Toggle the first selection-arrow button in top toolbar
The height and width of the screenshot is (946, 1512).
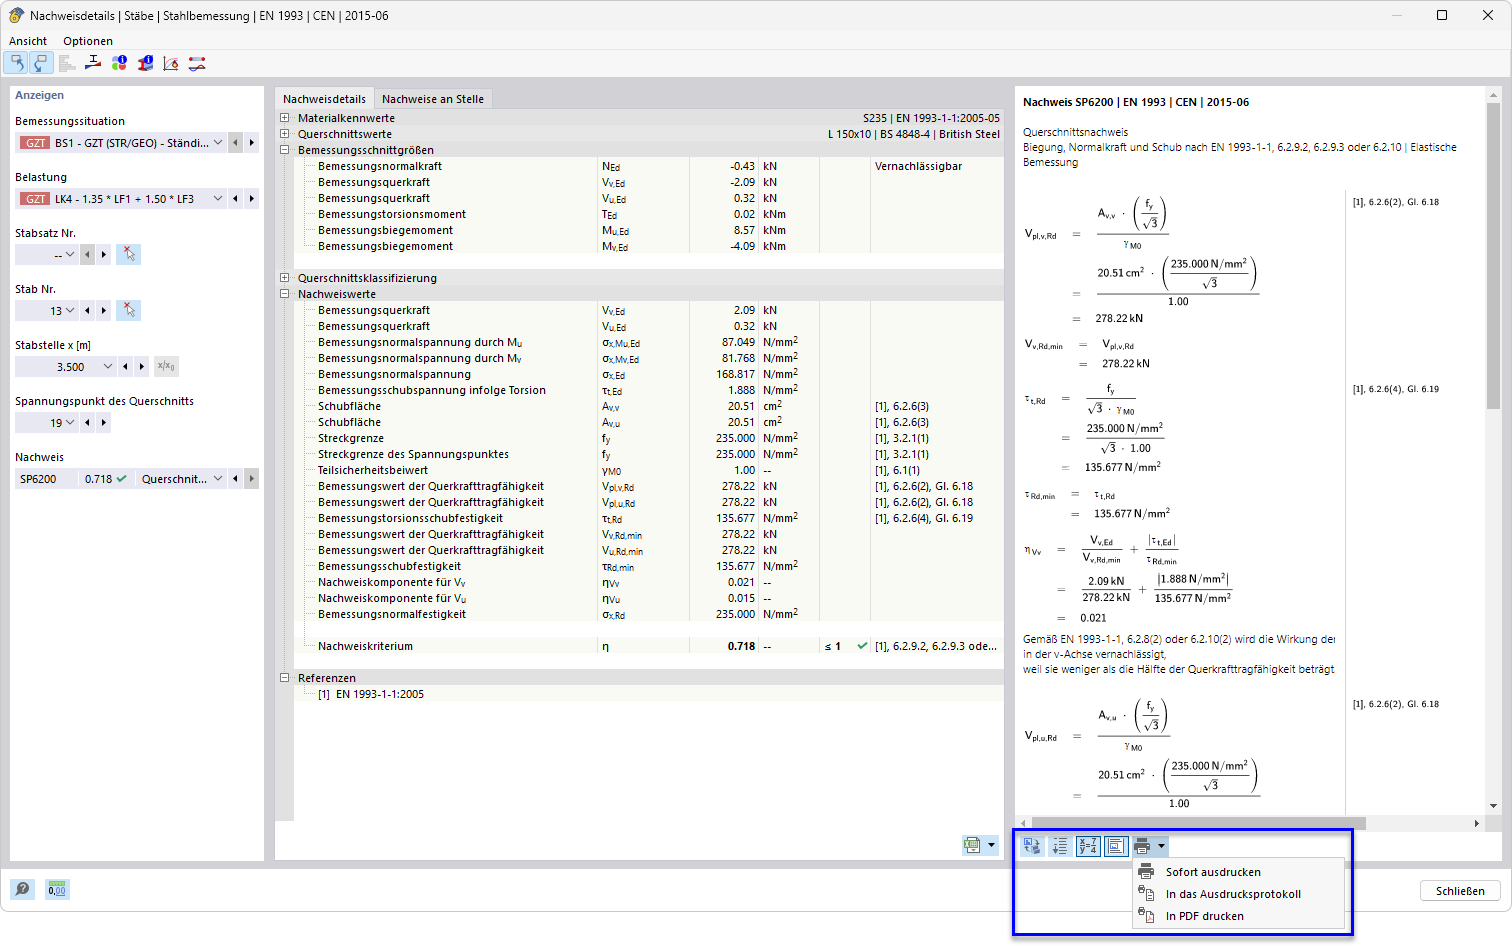[x=16, y=63]
